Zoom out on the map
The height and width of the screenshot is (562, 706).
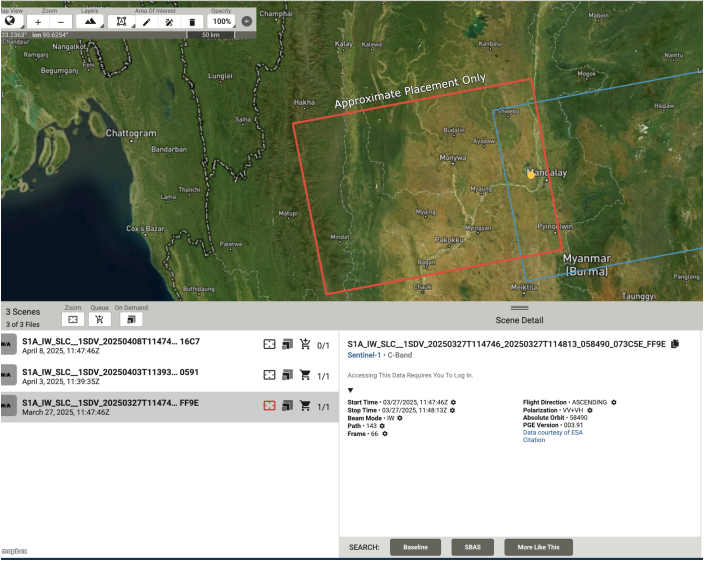pyautogui.click(x=61, y=21)
